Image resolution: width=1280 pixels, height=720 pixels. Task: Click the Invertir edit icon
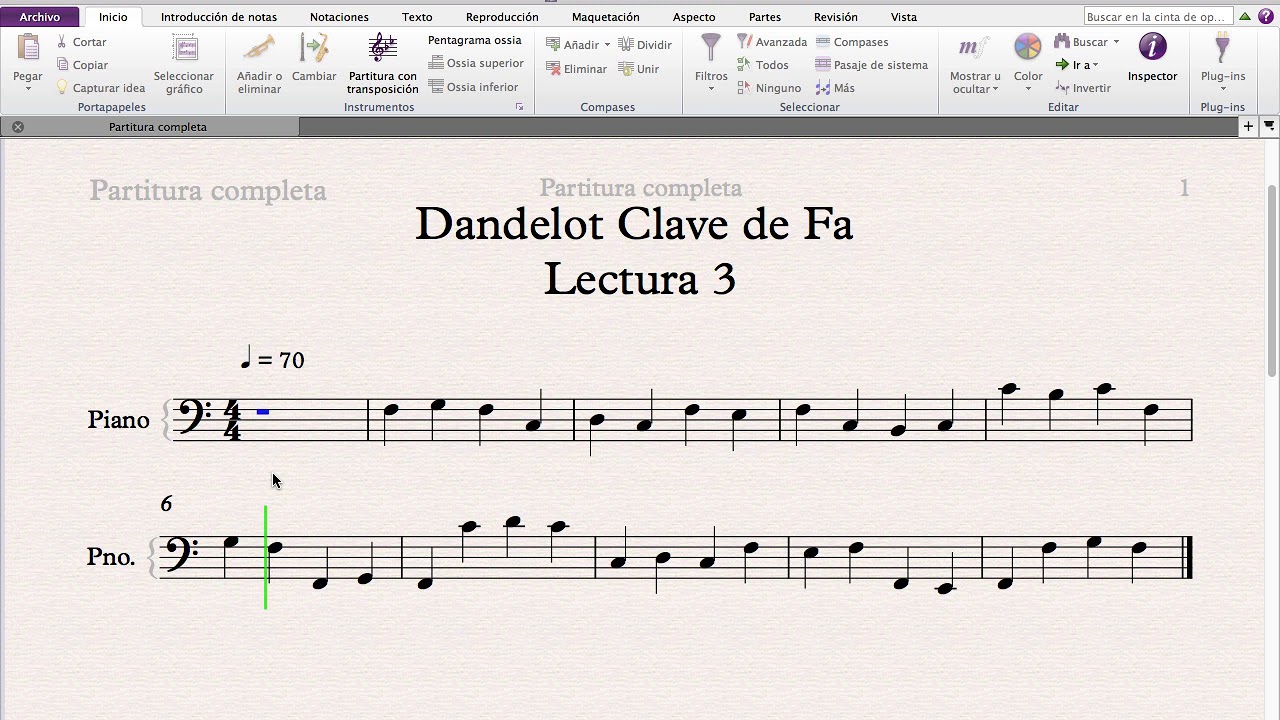(x=1062, y=88)
